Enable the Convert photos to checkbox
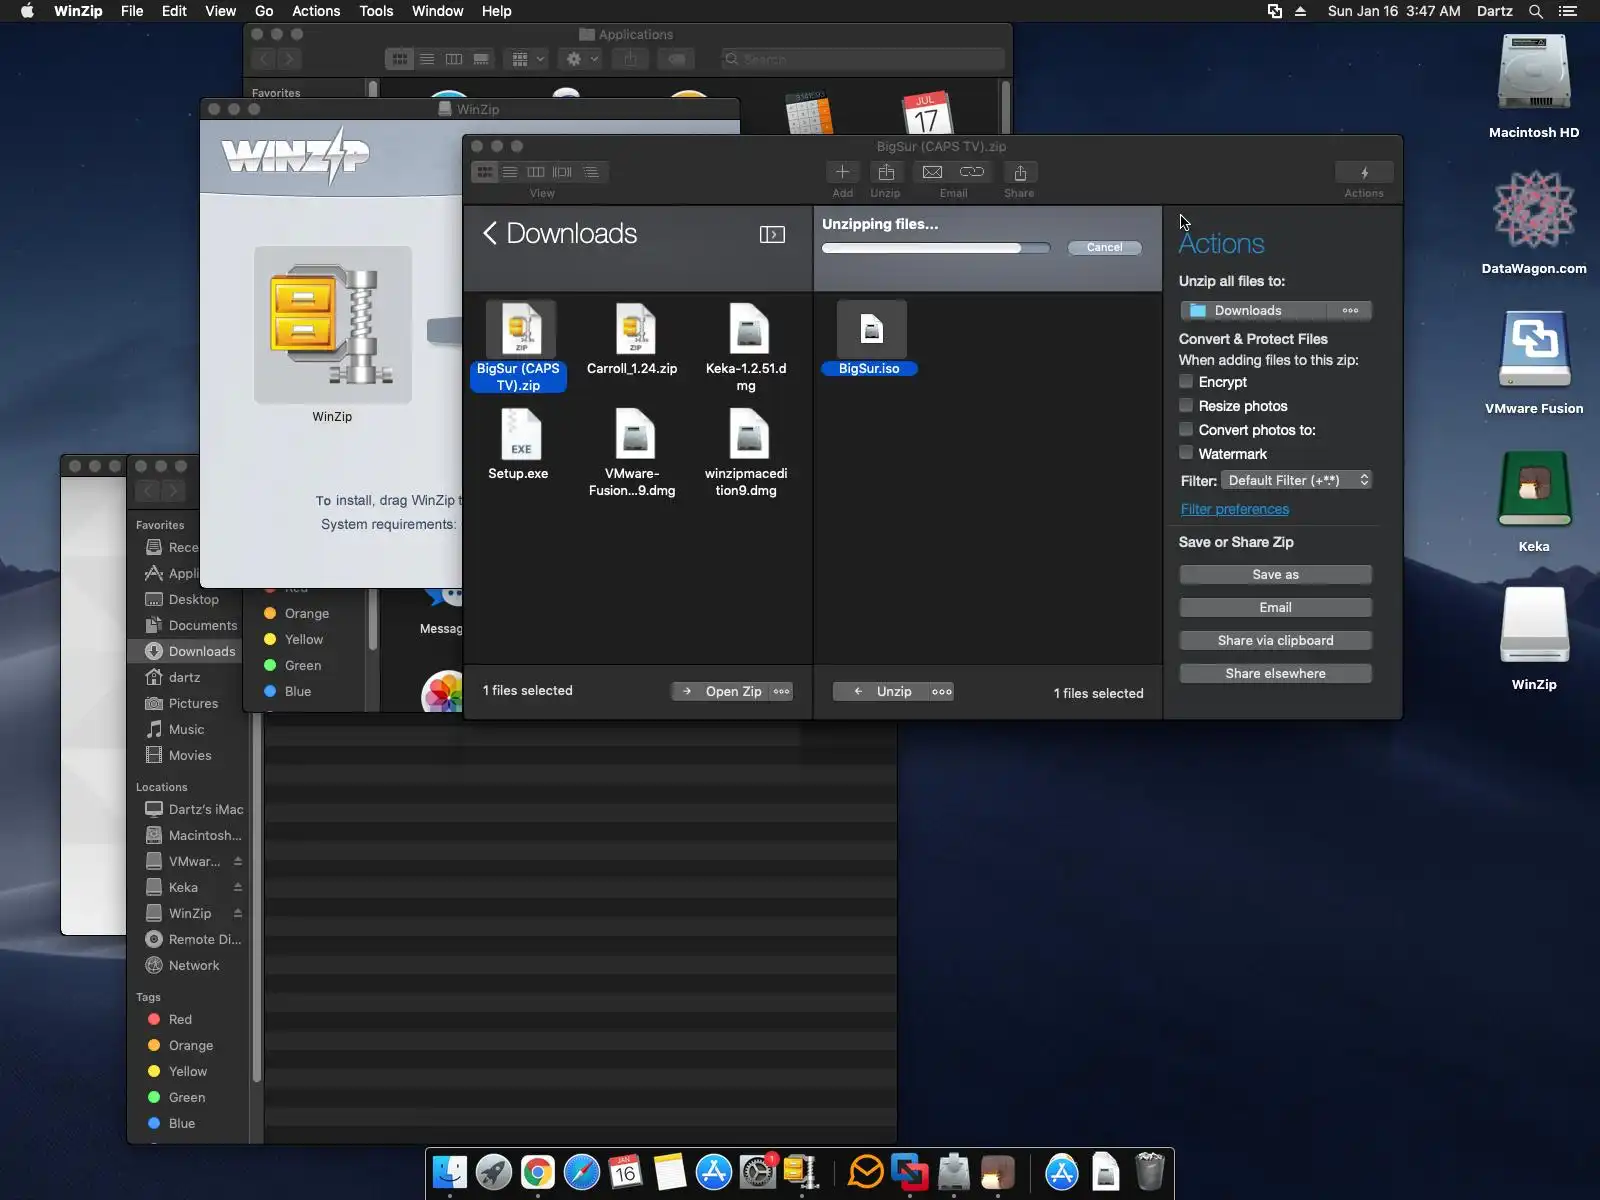The width and height of the screenshot is (1600, 1200). 1186,429
